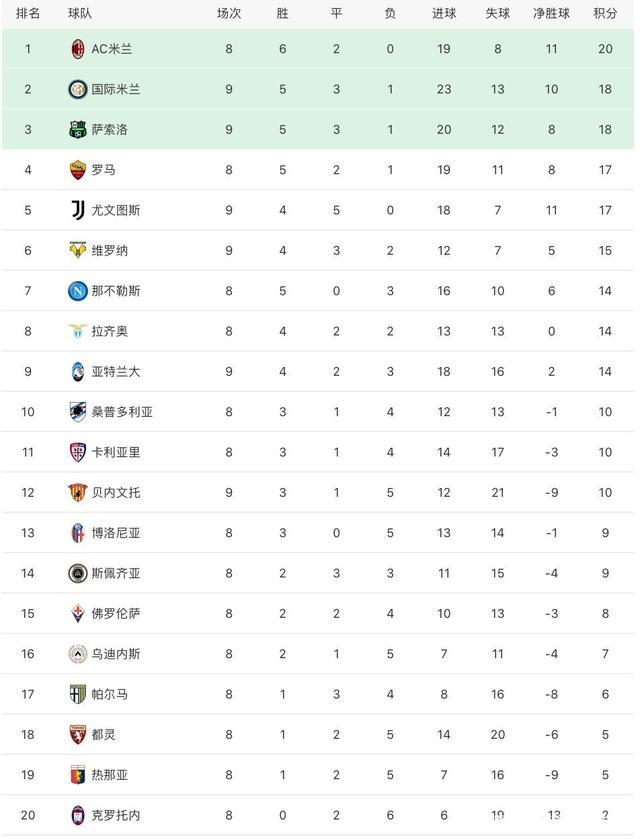Open team name 乌迪内斯
The width and height of the screenshot is (640, 839).
point(115,654)
